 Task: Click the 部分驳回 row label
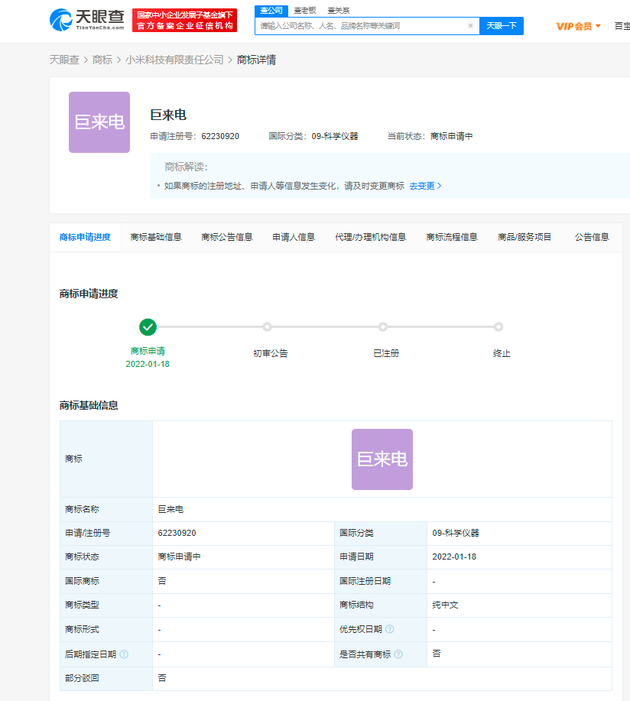click(x=82, y=678)
